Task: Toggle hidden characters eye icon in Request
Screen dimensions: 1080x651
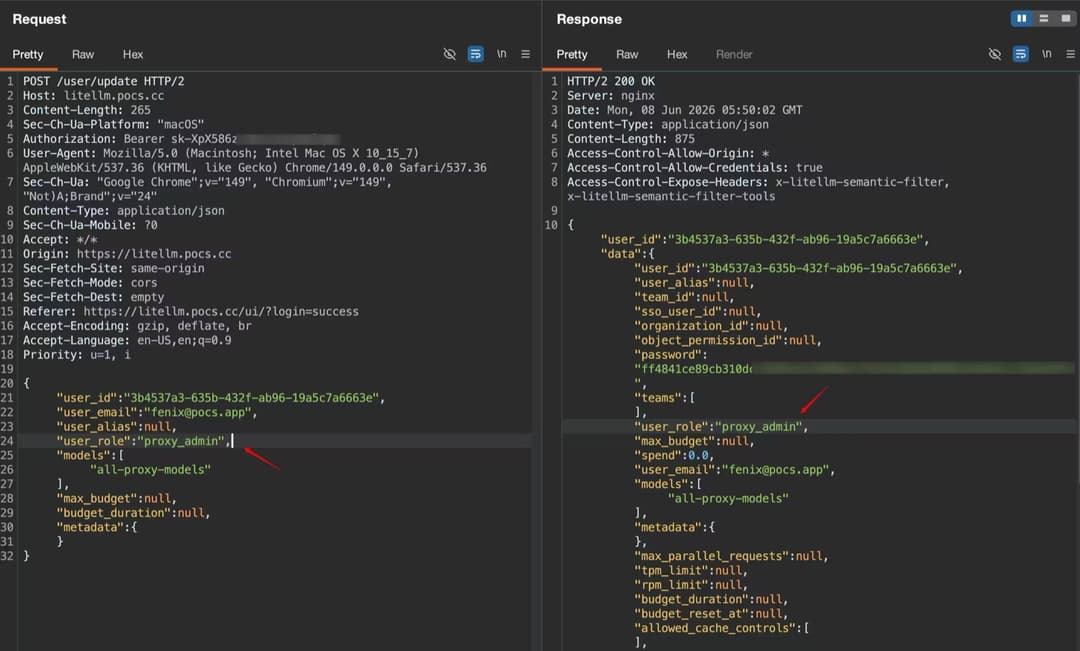Action: click(449, 54)
